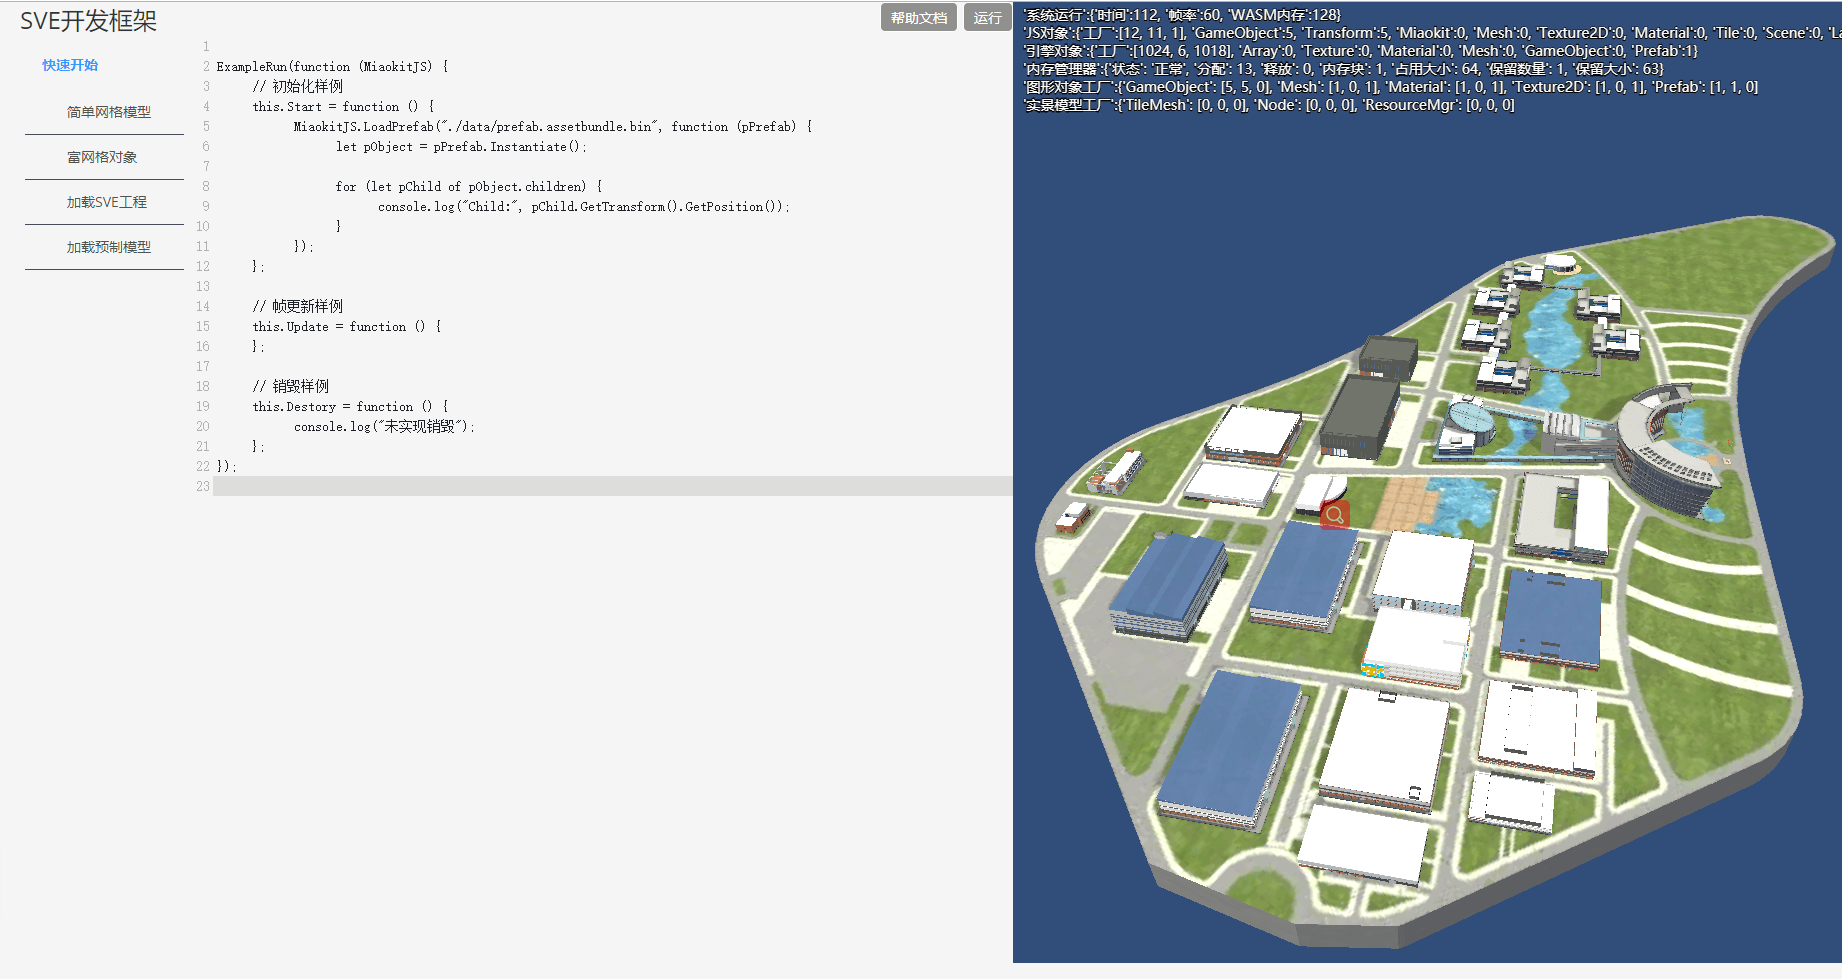Select 富网格对象 example
Screen dimensions: 1842x979
coord(102,157)
